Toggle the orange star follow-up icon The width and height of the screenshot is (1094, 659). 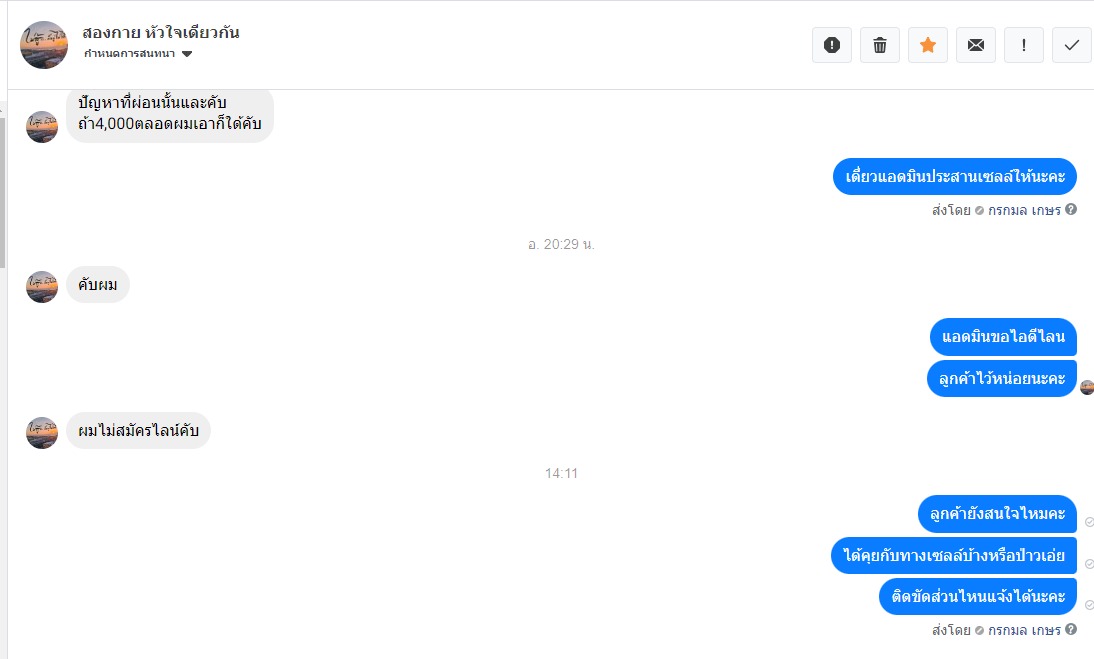coord(928,45)
